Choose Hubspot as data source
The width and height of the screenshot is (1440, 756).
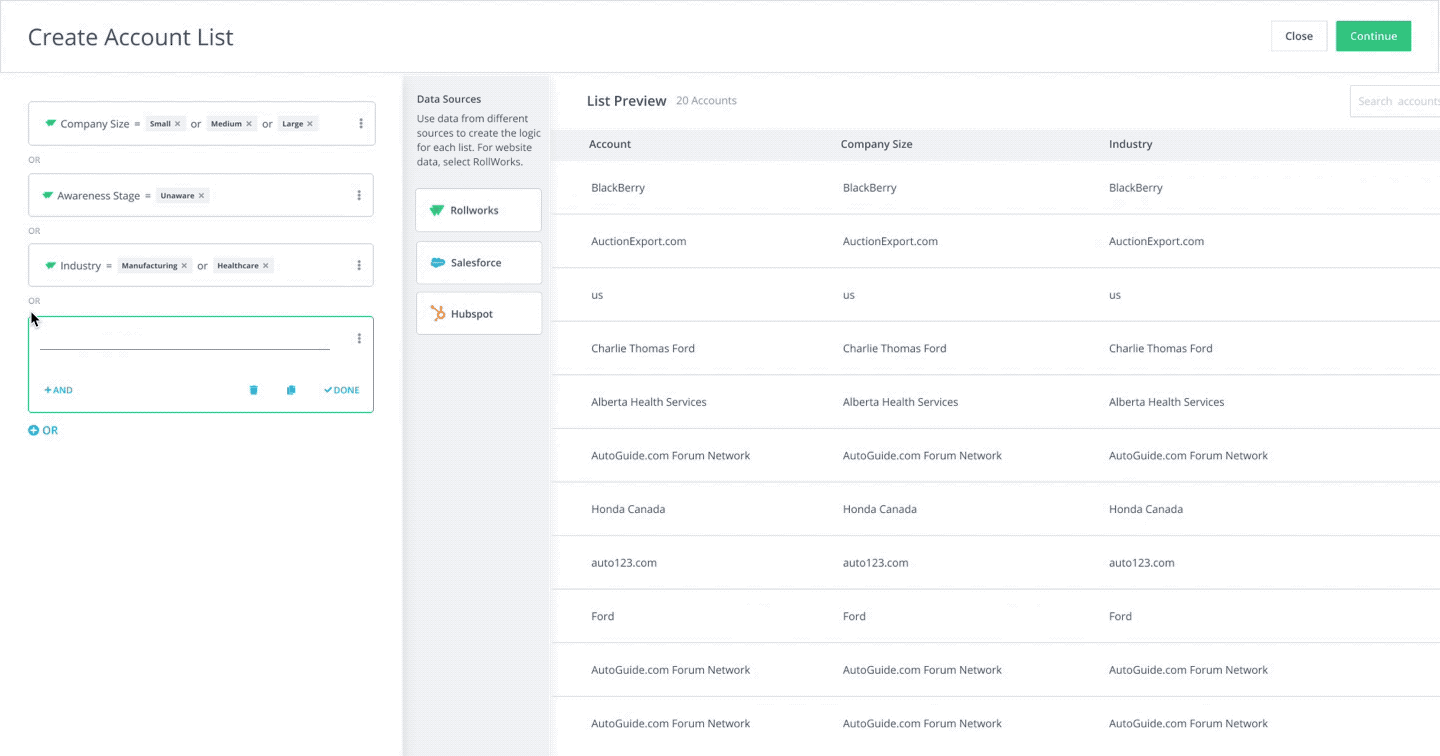tap(479, 314)
